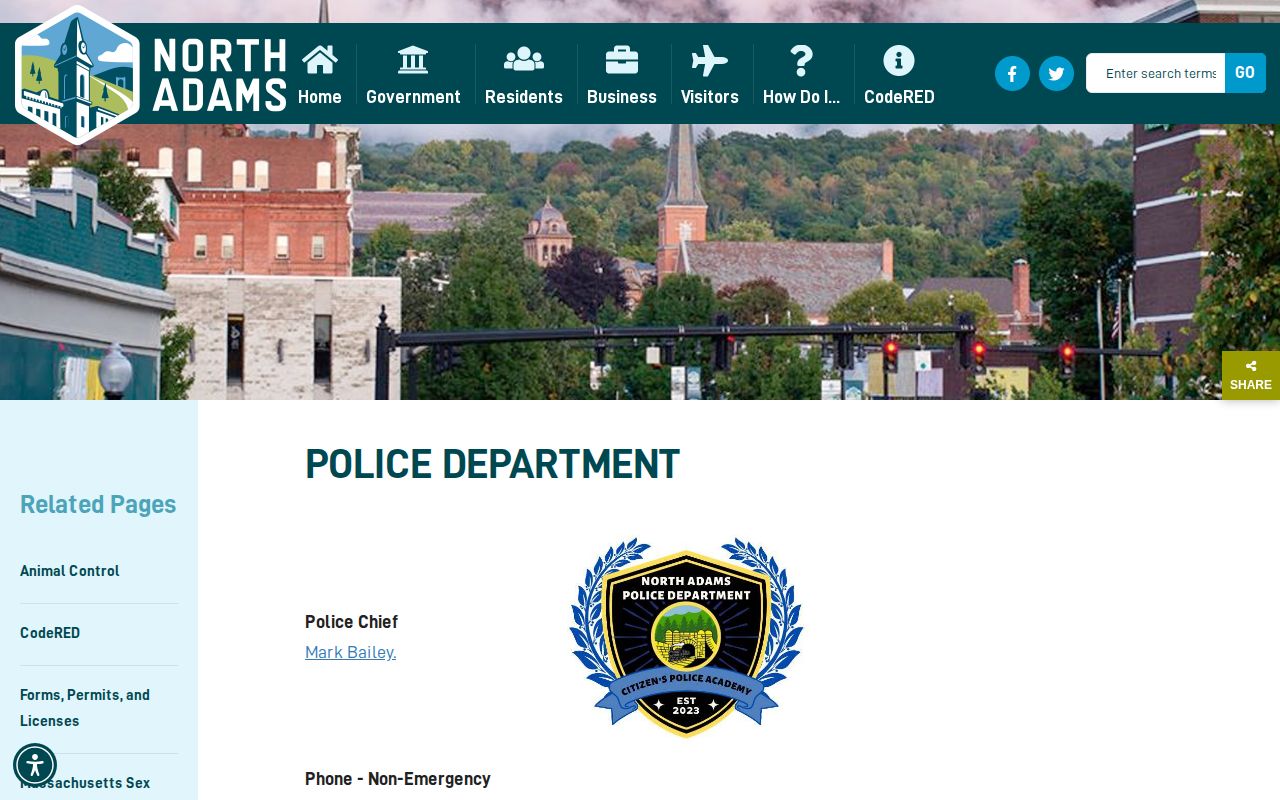This screenshot has height=800, width=1280.
Task: Click the Phone - Non-Emergency label
Action: click(x=398, y=779)
